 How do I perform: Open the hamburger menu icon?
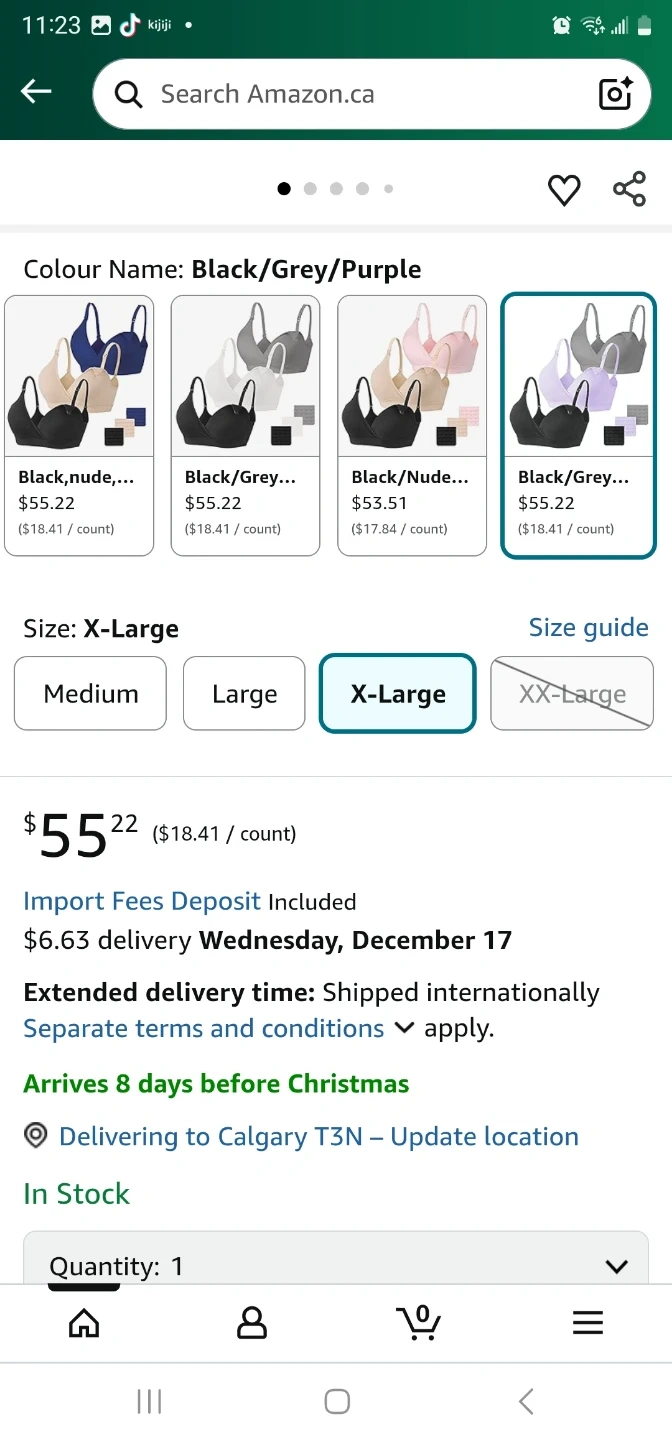[x=588, y=1323]
